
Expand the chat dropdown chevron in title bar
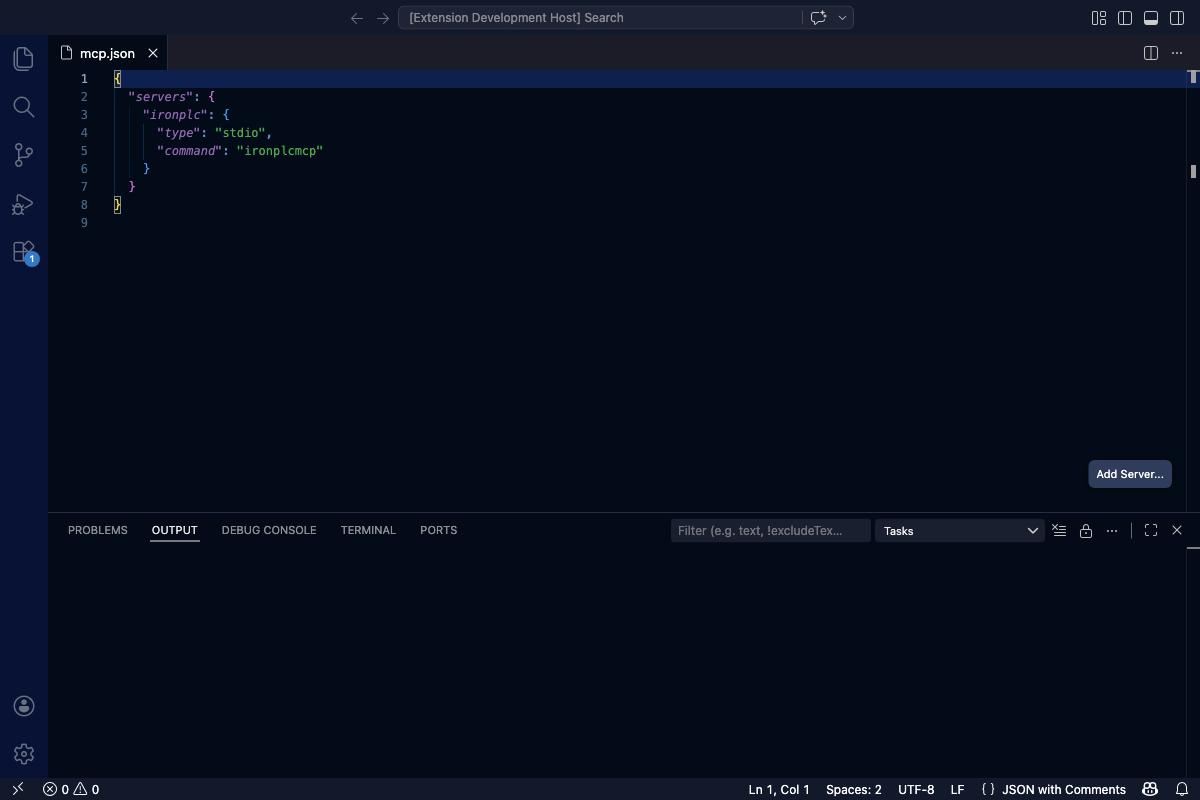click(x=843, y=18)
